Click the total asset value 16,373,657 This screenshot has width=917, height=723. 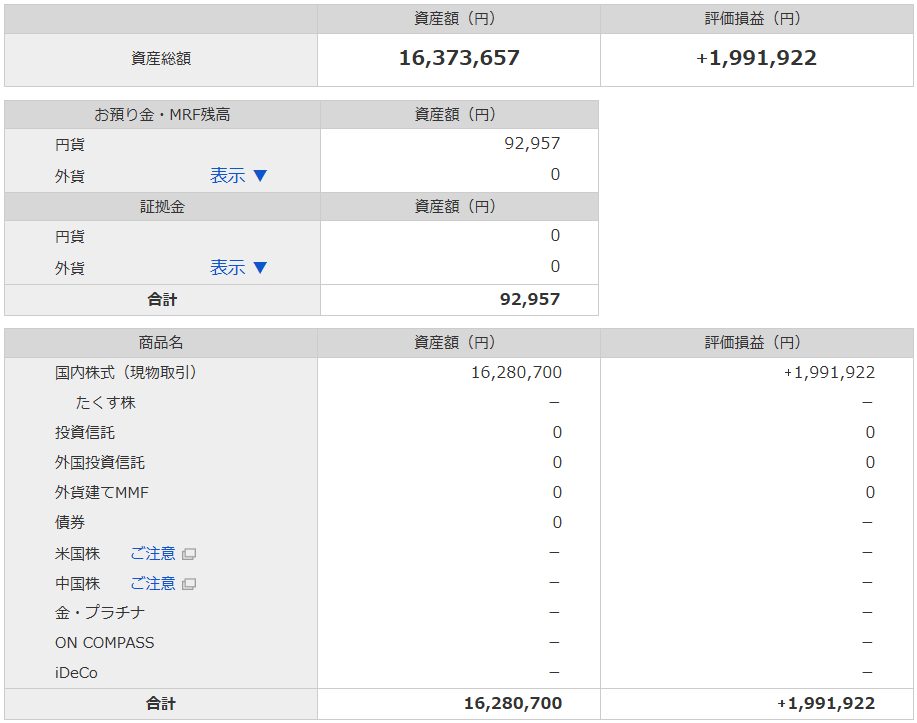[459, 59]
